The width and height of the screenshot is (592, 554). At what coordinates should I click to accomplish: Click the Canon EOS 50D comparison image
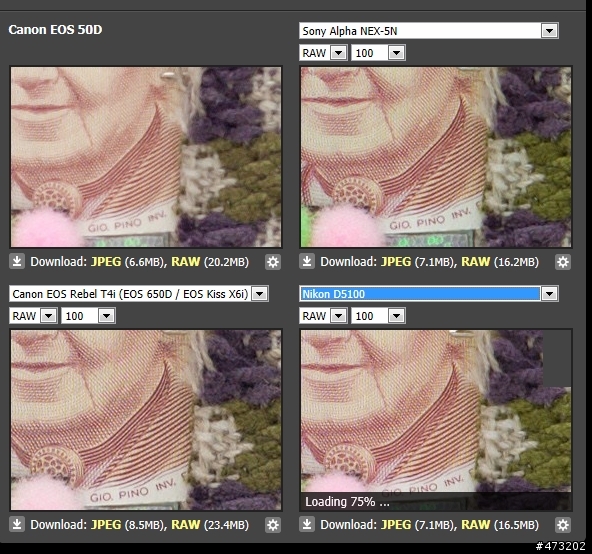(x=146, y=157)
